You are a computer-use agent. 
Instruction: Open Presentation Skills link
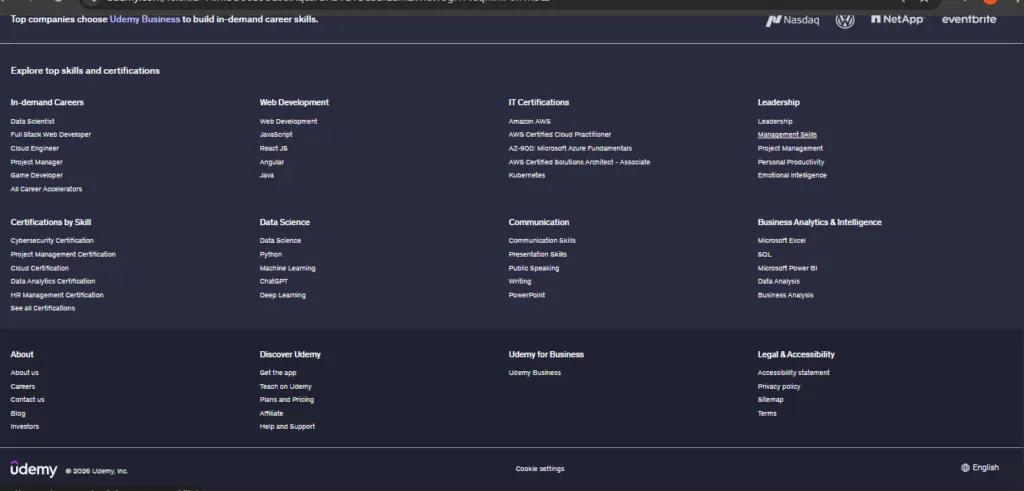[x=537, y=255]
